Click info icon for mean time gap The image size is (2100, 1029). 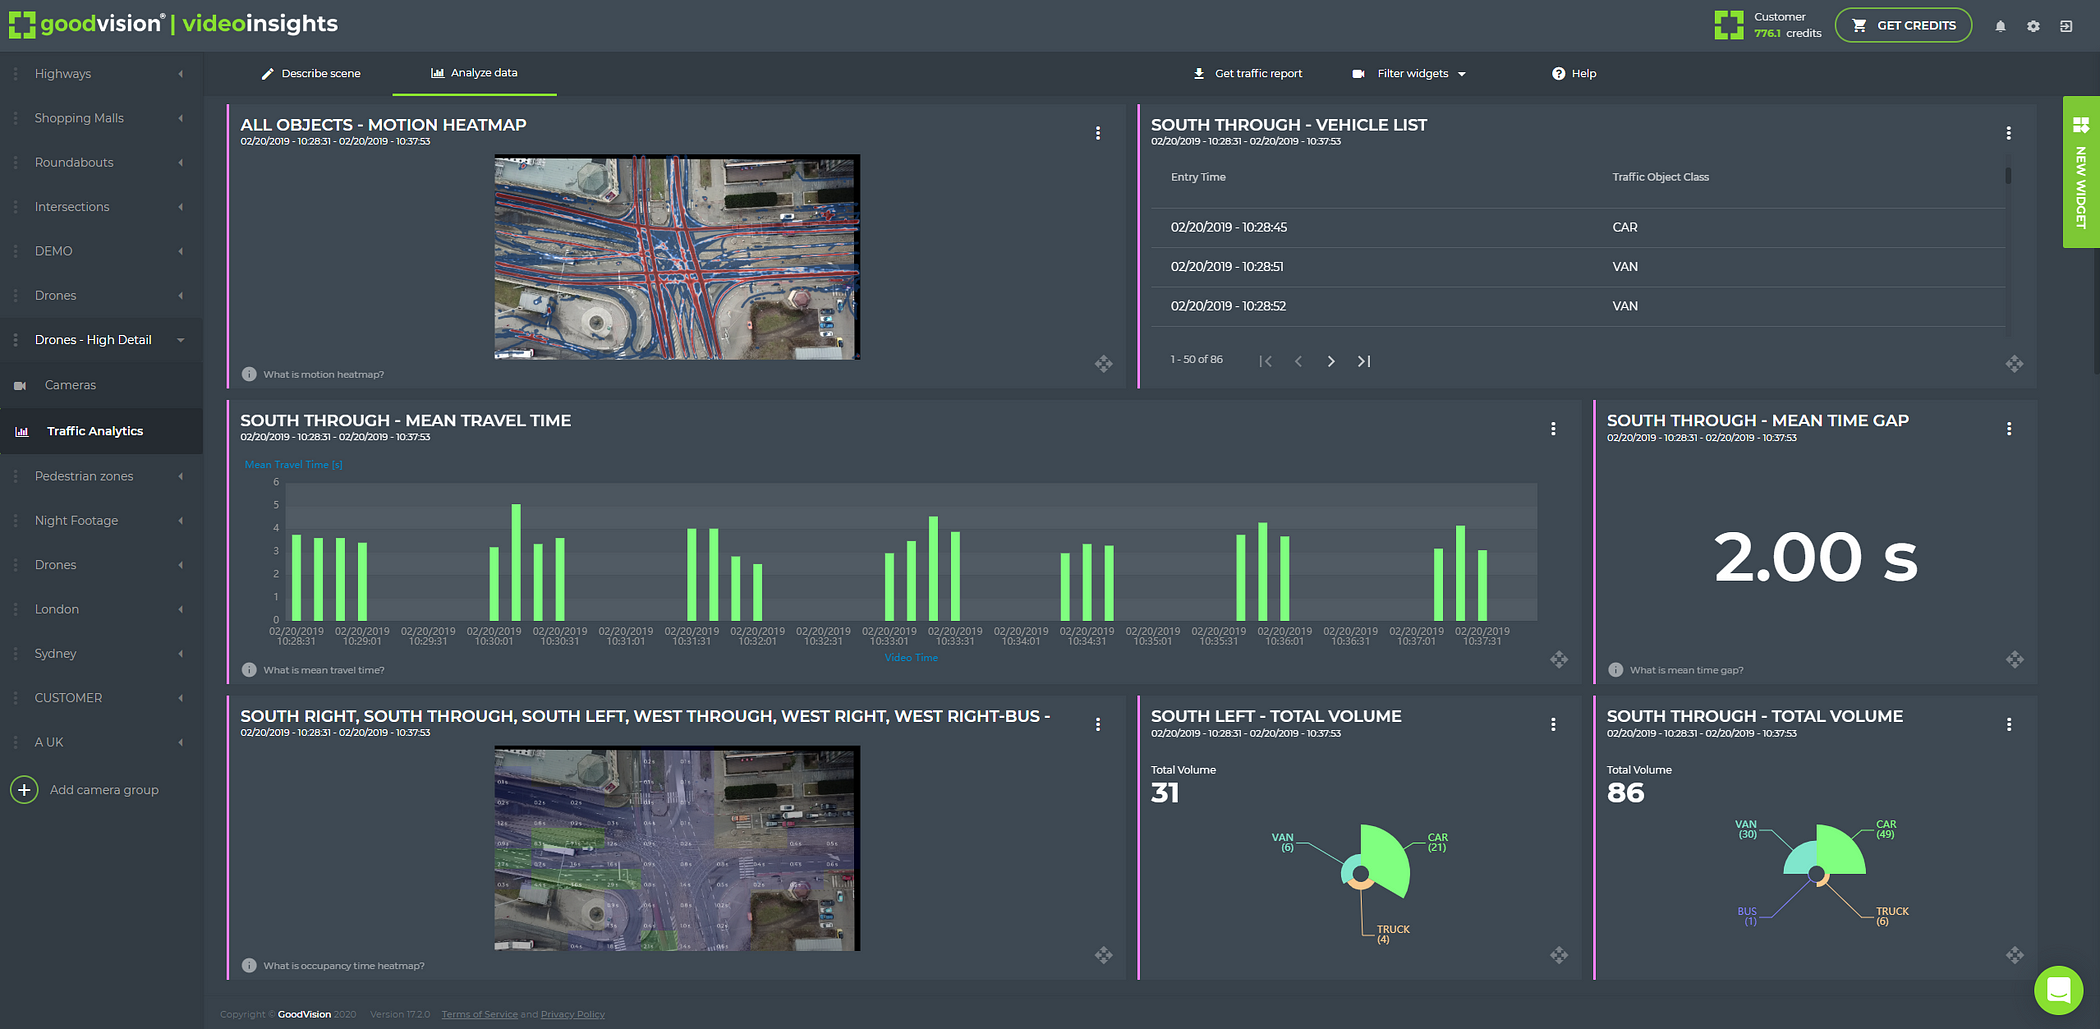pos(1615,670)
